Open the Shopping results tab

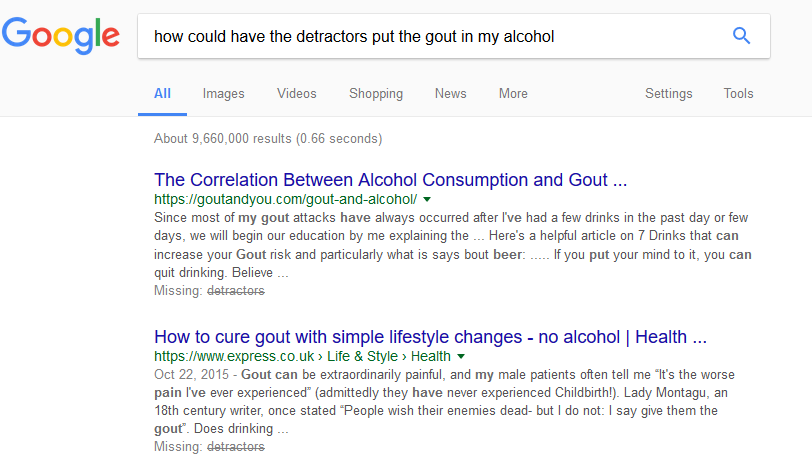click(x=376, y=94)
